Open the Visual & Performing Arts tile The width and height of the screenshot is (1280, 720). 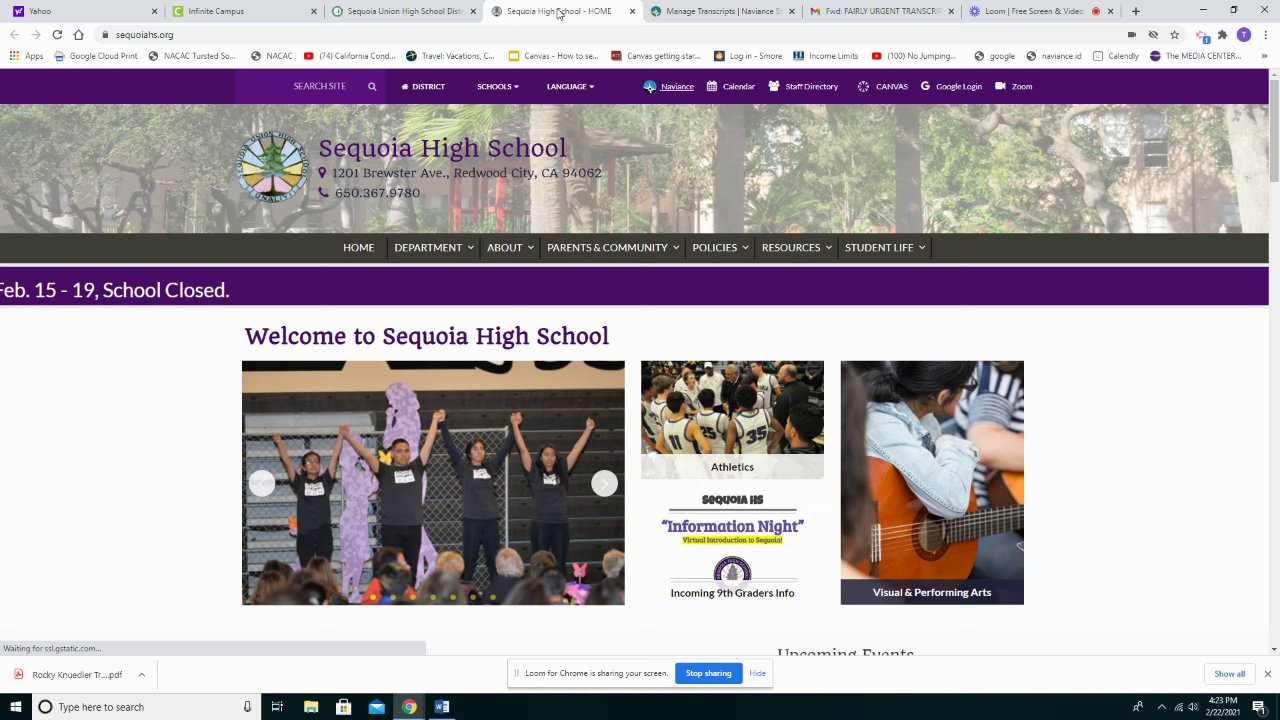(x=932, y=483)
